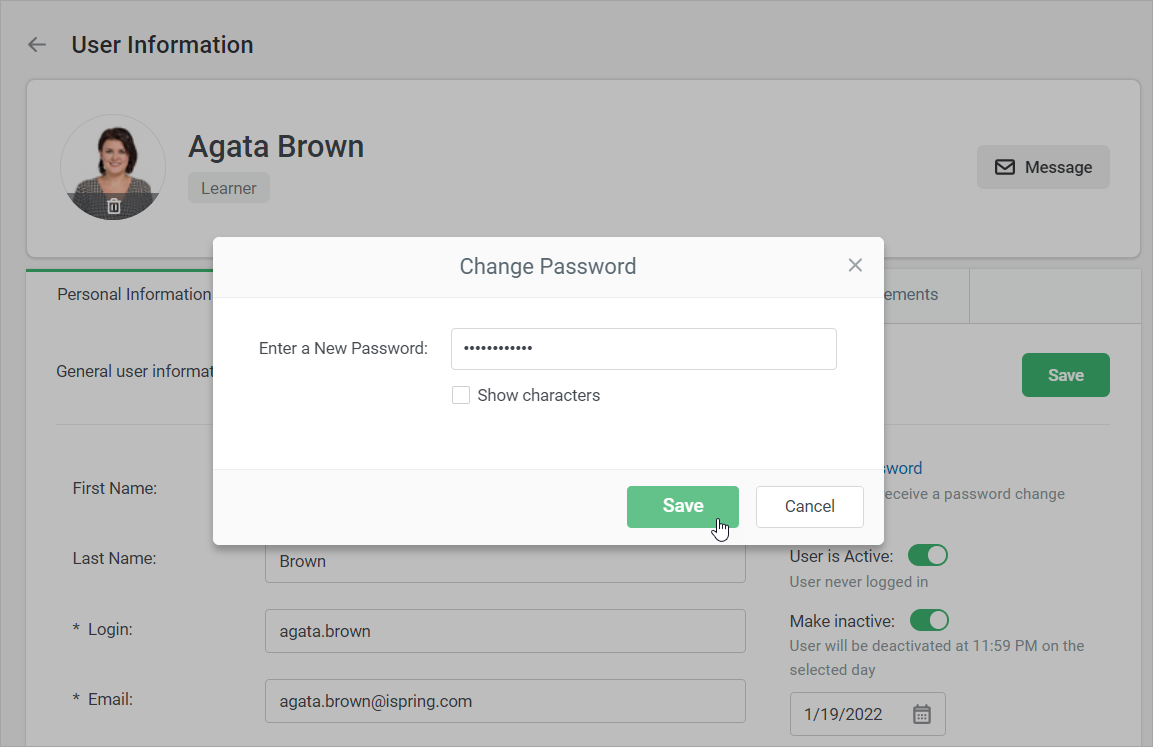Click the partially hidden password link
Viewport: 1153px width, 747px height.
point(902,468)
